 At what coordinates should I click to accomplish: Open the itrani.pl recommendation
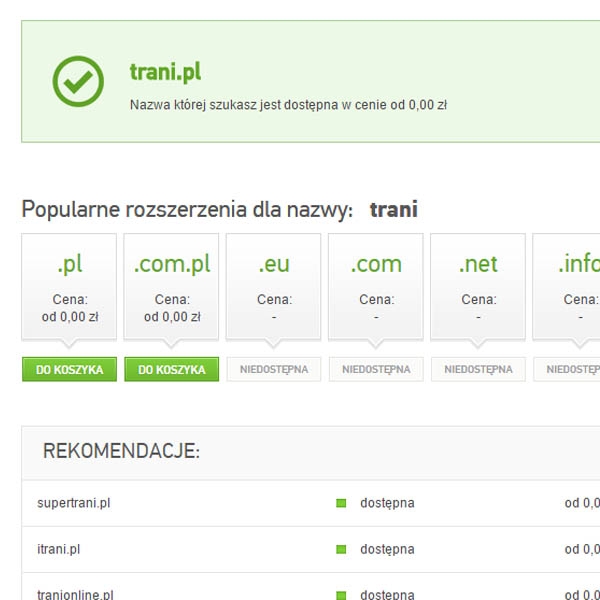(x=58, y=549)
